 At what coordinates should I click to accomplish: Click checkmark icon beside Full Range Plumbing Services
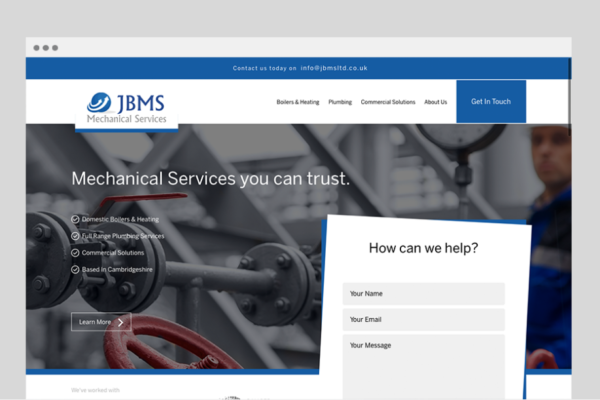point(75,236)
